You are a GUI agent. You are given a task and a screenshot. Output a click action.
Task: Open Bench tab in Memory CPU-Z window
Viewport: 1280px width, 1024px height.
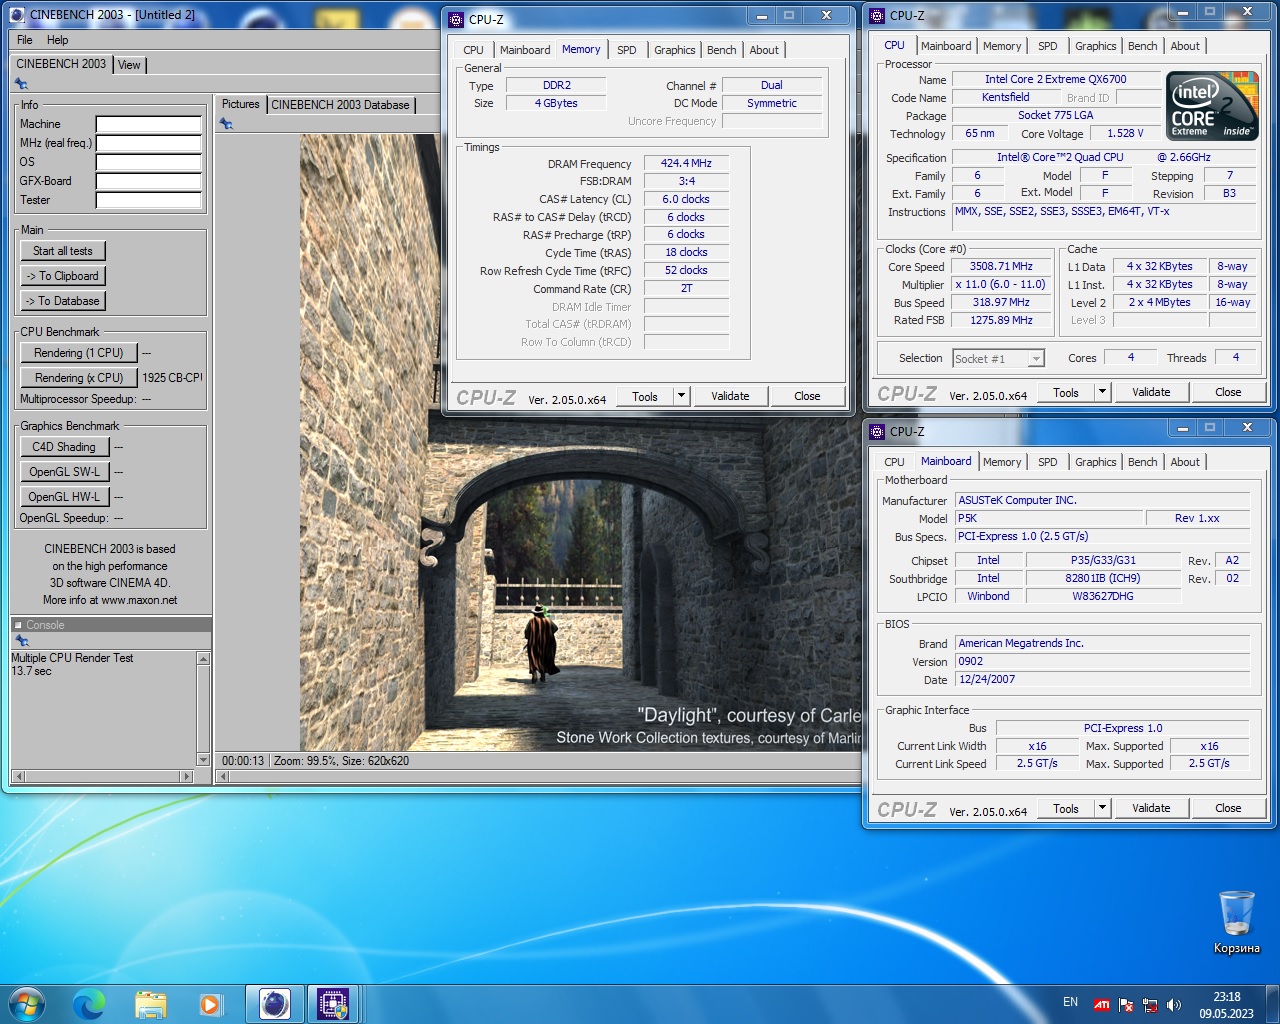[x=721, y=50]
